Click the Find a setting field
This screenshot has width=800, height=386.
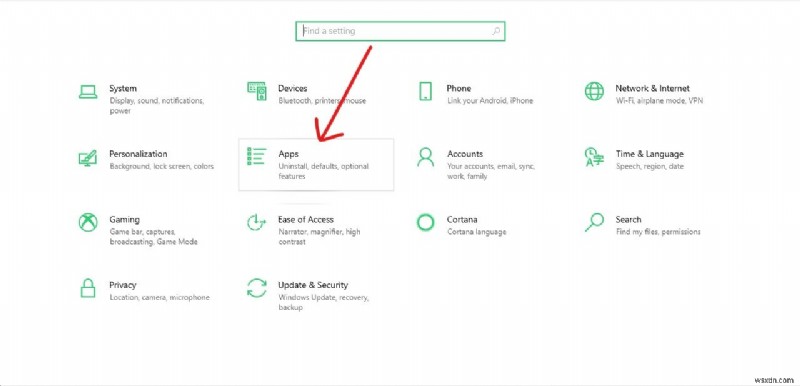(400, 31)
